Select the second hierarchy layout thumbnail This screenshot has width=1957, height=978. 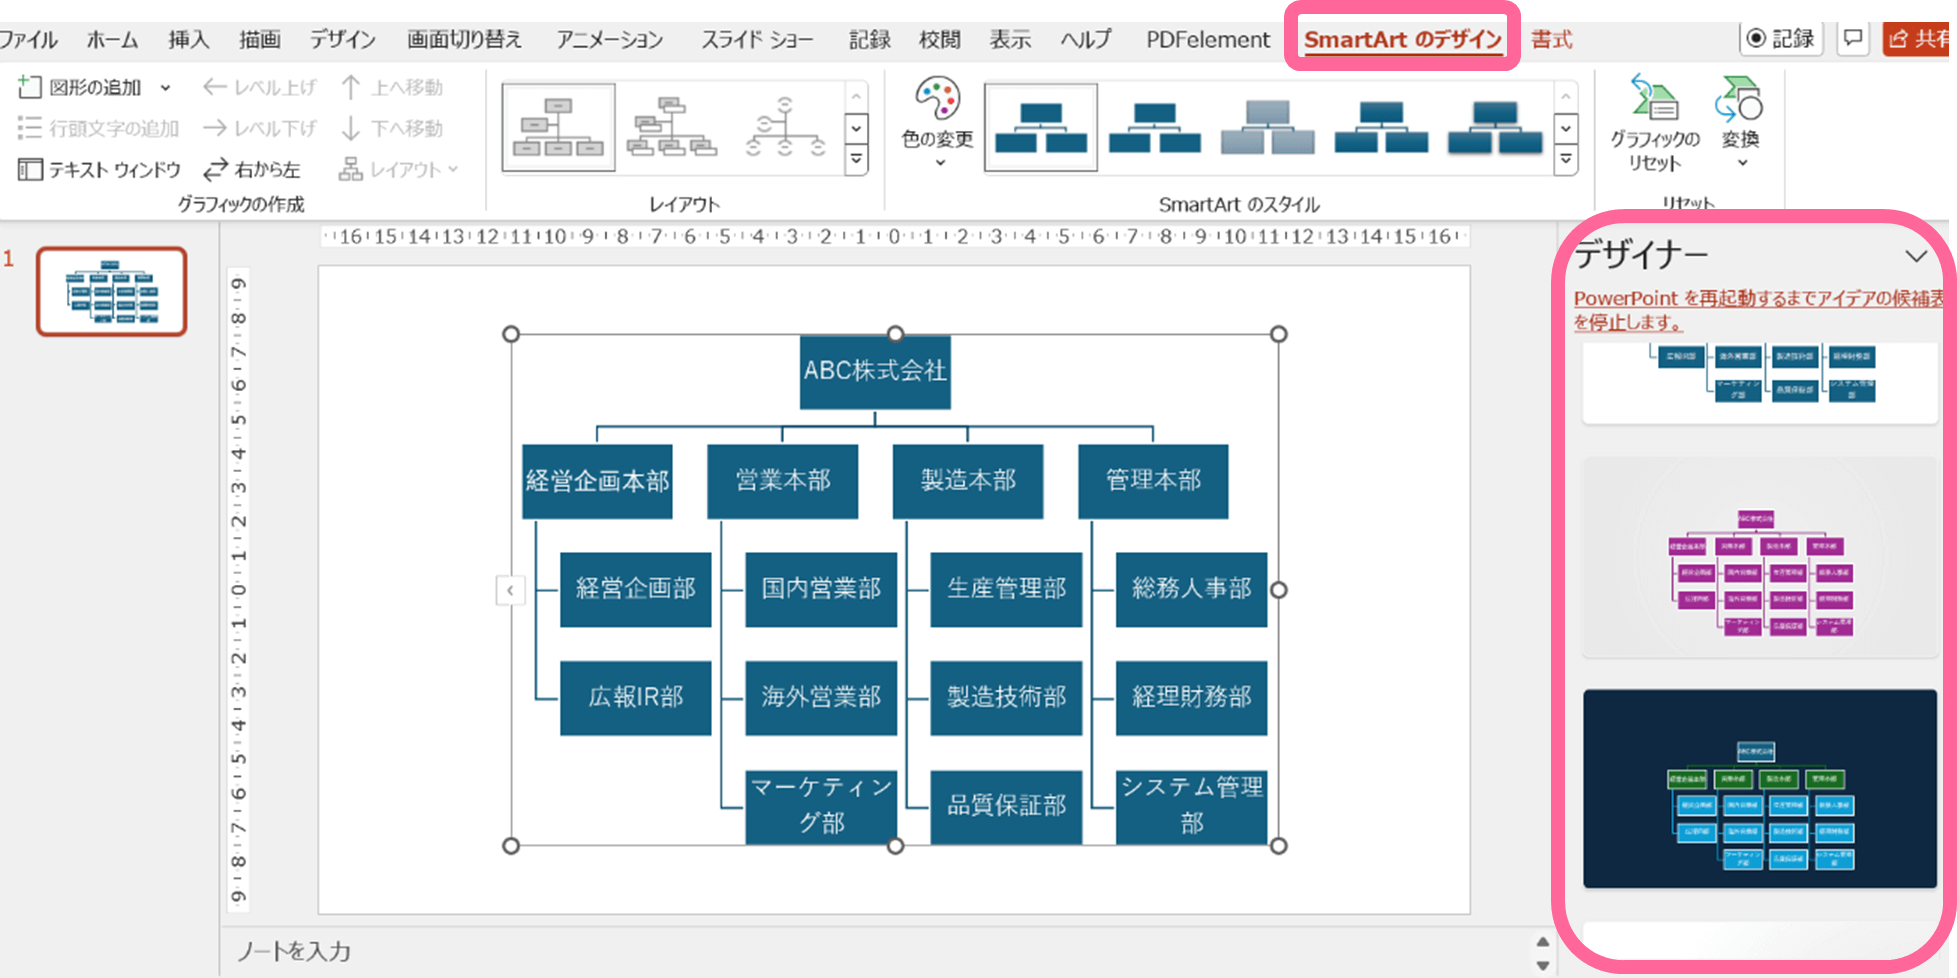click(672, 128)
